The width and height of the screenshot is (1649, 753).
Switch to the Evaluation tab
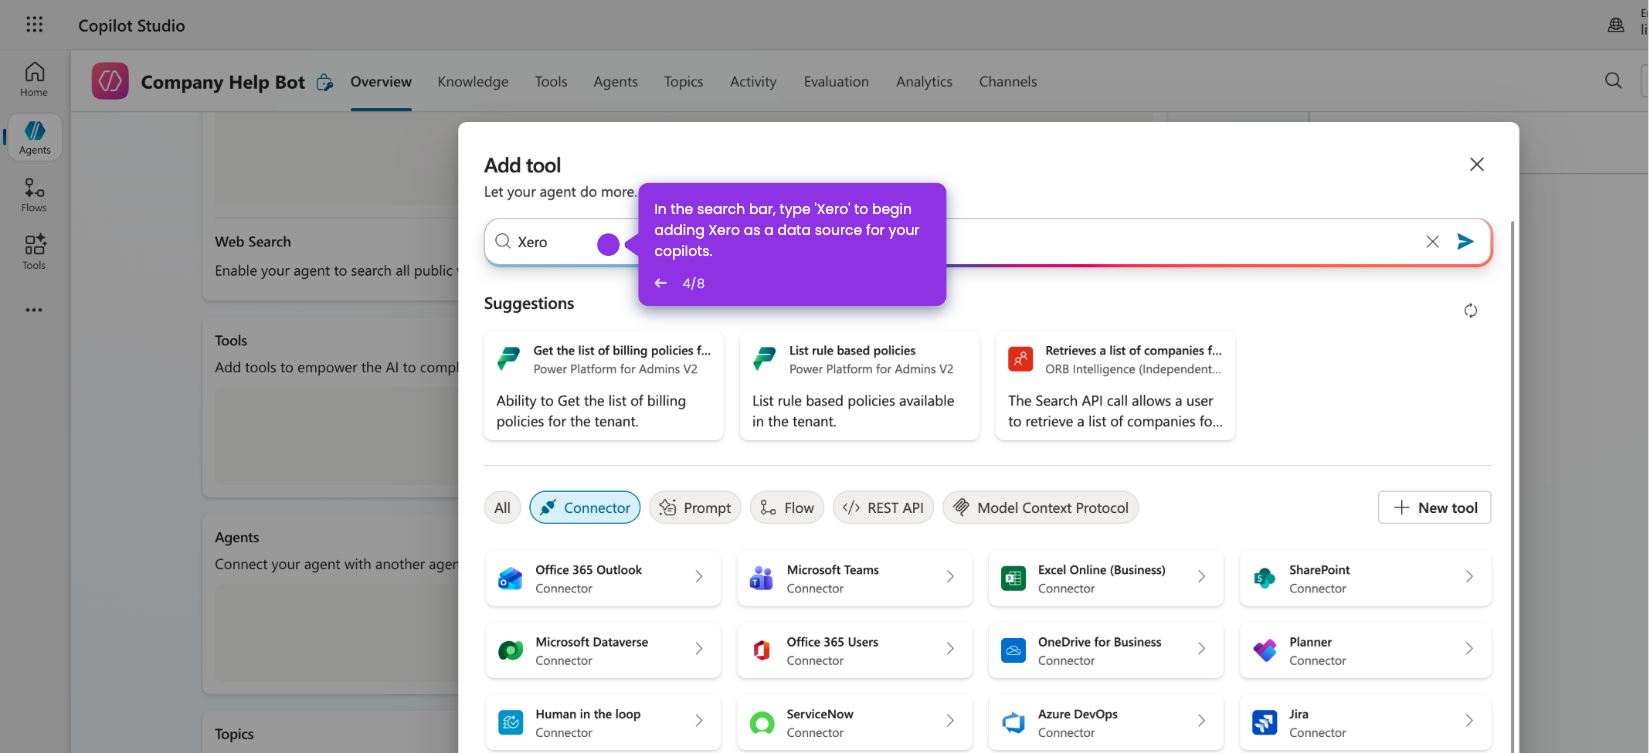pyautogui.click(x=836, y=82)
